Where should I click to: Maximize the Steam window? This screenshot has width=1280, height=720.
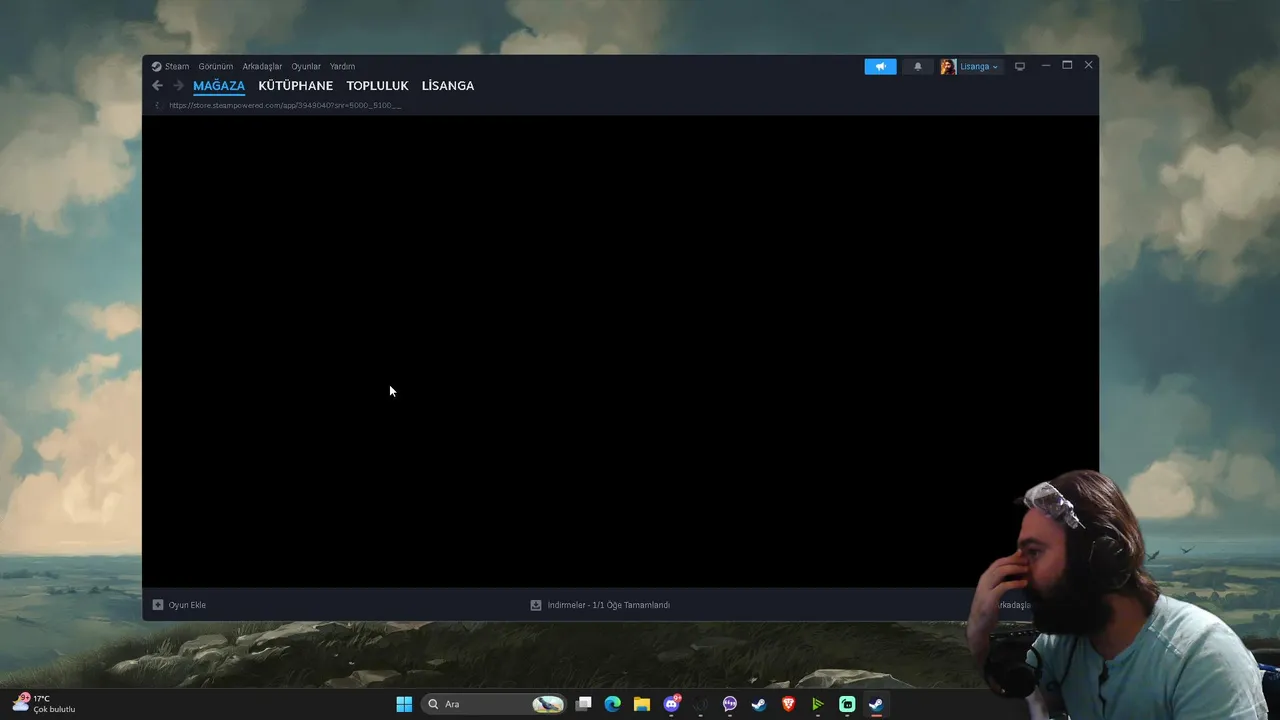click(1067, 65)
